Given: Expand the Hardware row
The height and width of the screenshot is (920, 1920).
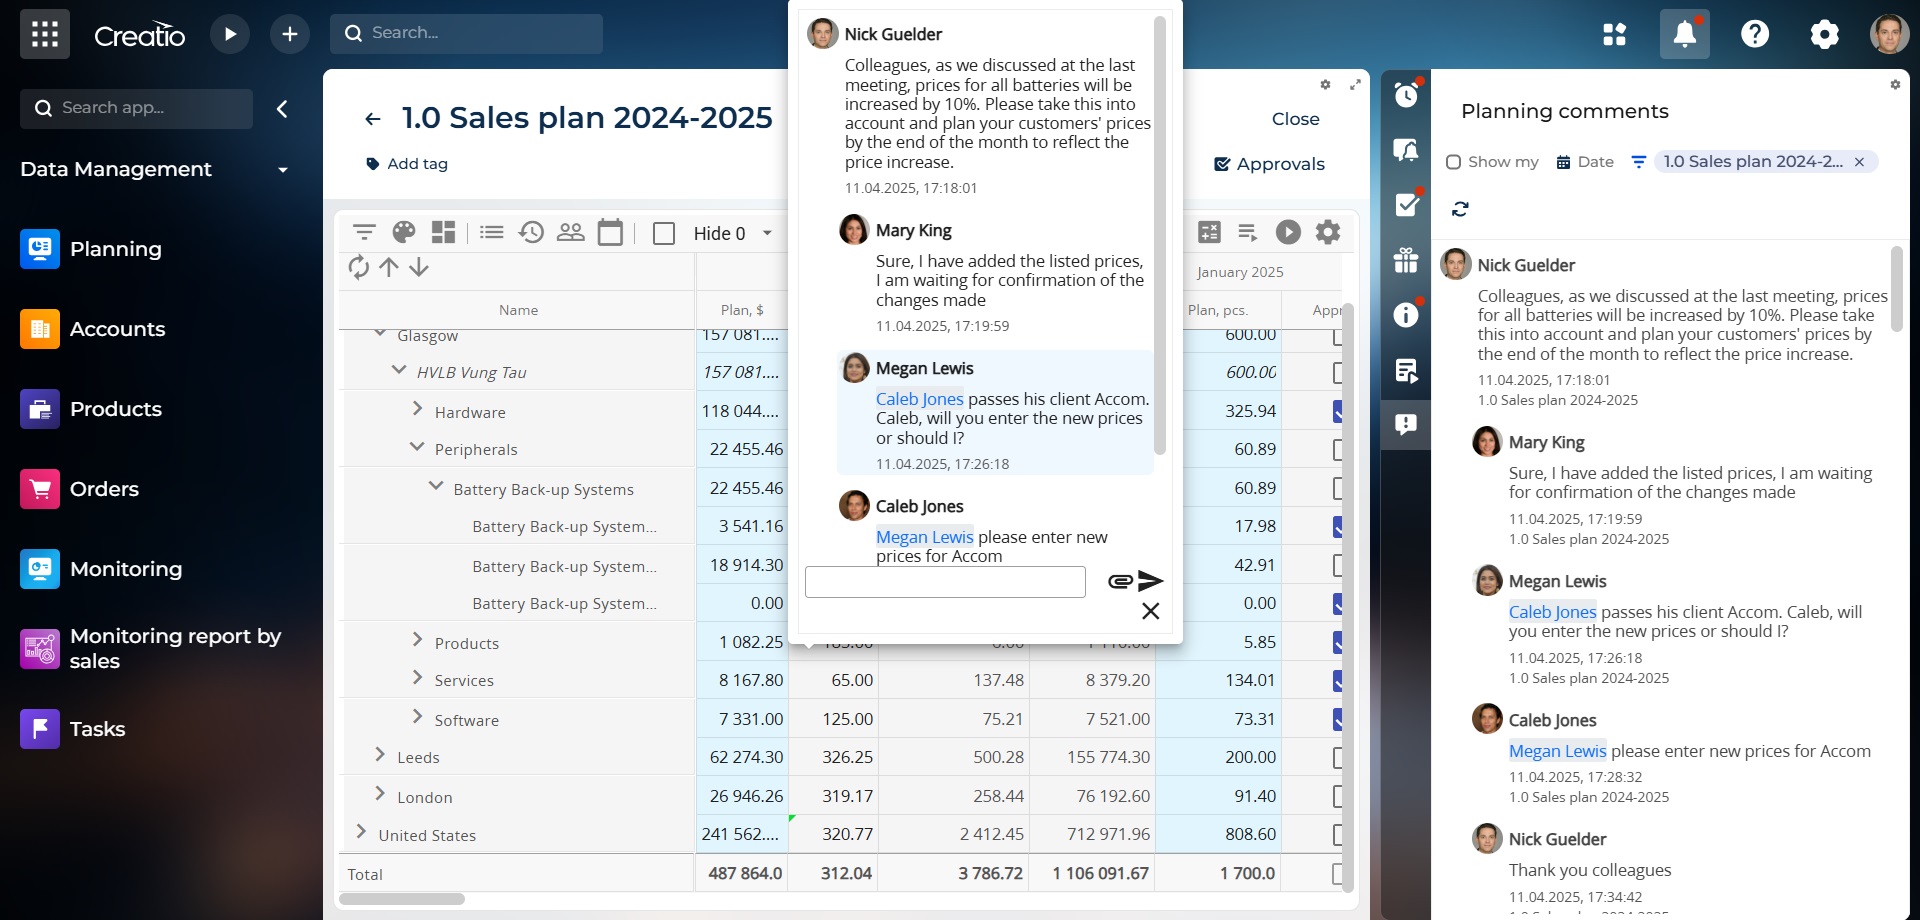Looking at the screenshot, I should tap(418, 408).
